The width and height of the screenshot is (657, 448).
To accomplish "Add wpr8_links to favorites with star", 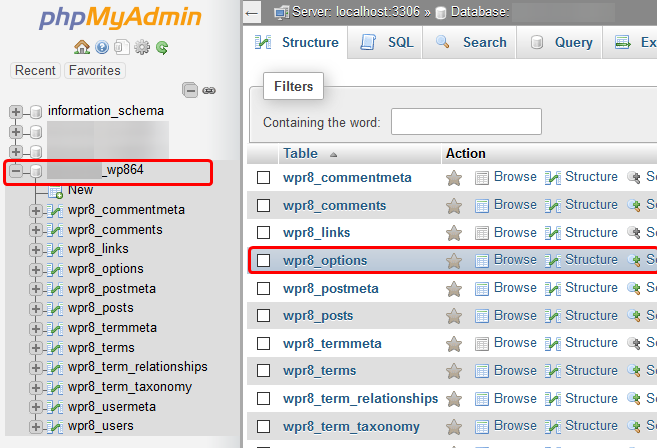I will 454,233.
